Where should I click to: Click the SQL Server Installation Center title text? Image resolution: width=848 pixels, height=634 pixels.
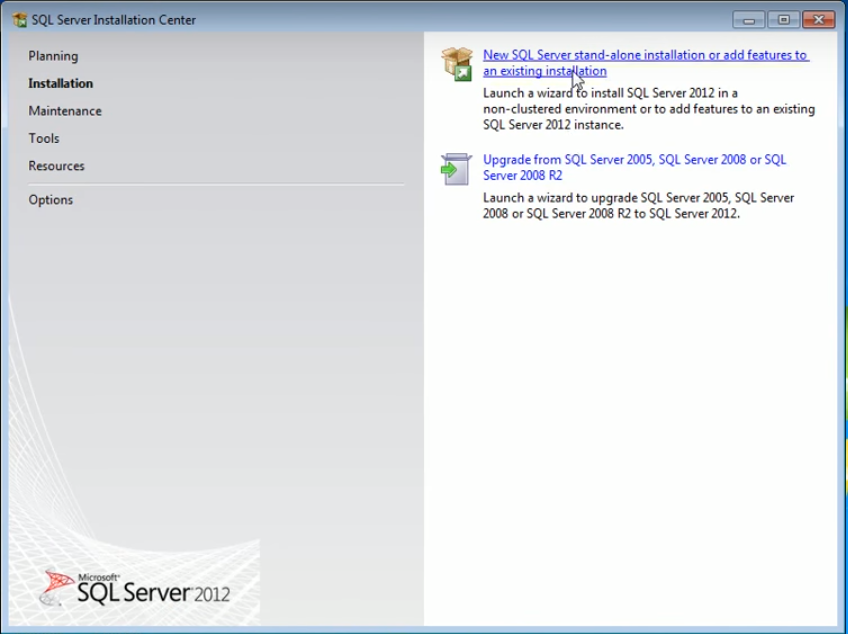click(114, 20)
